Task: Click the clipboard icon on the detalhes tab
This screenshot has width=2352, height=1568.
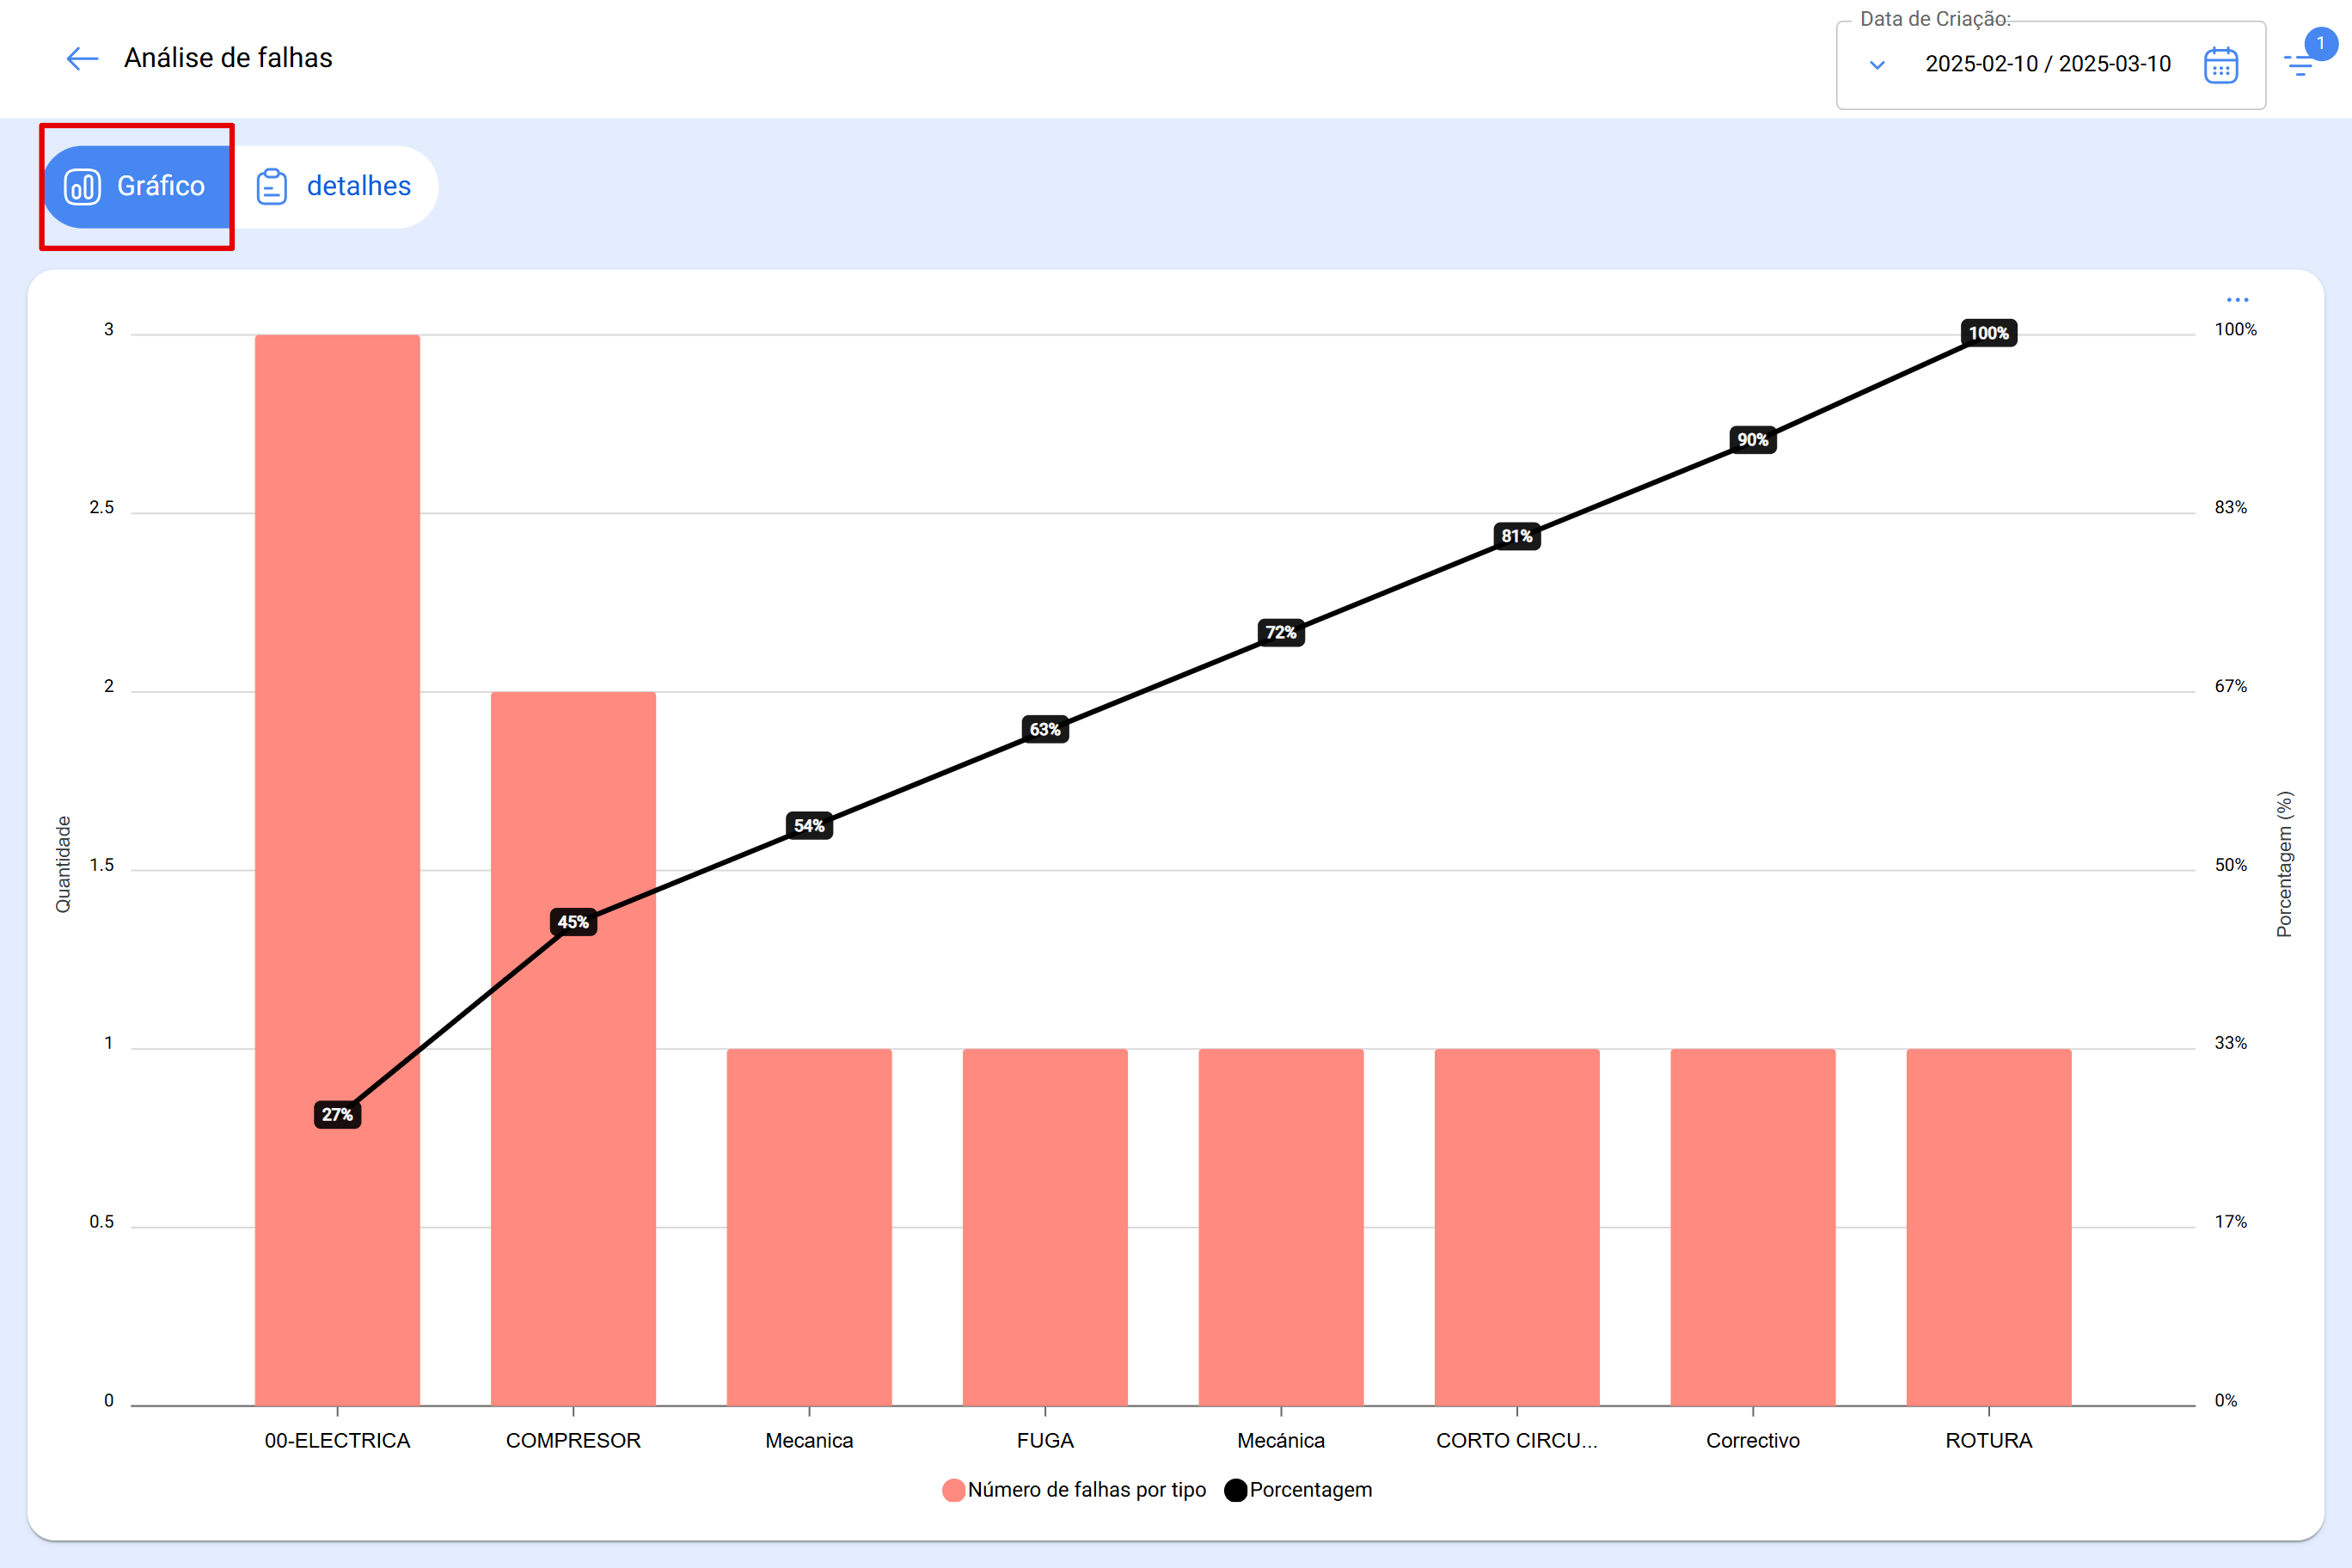Action: coord(272,187)
